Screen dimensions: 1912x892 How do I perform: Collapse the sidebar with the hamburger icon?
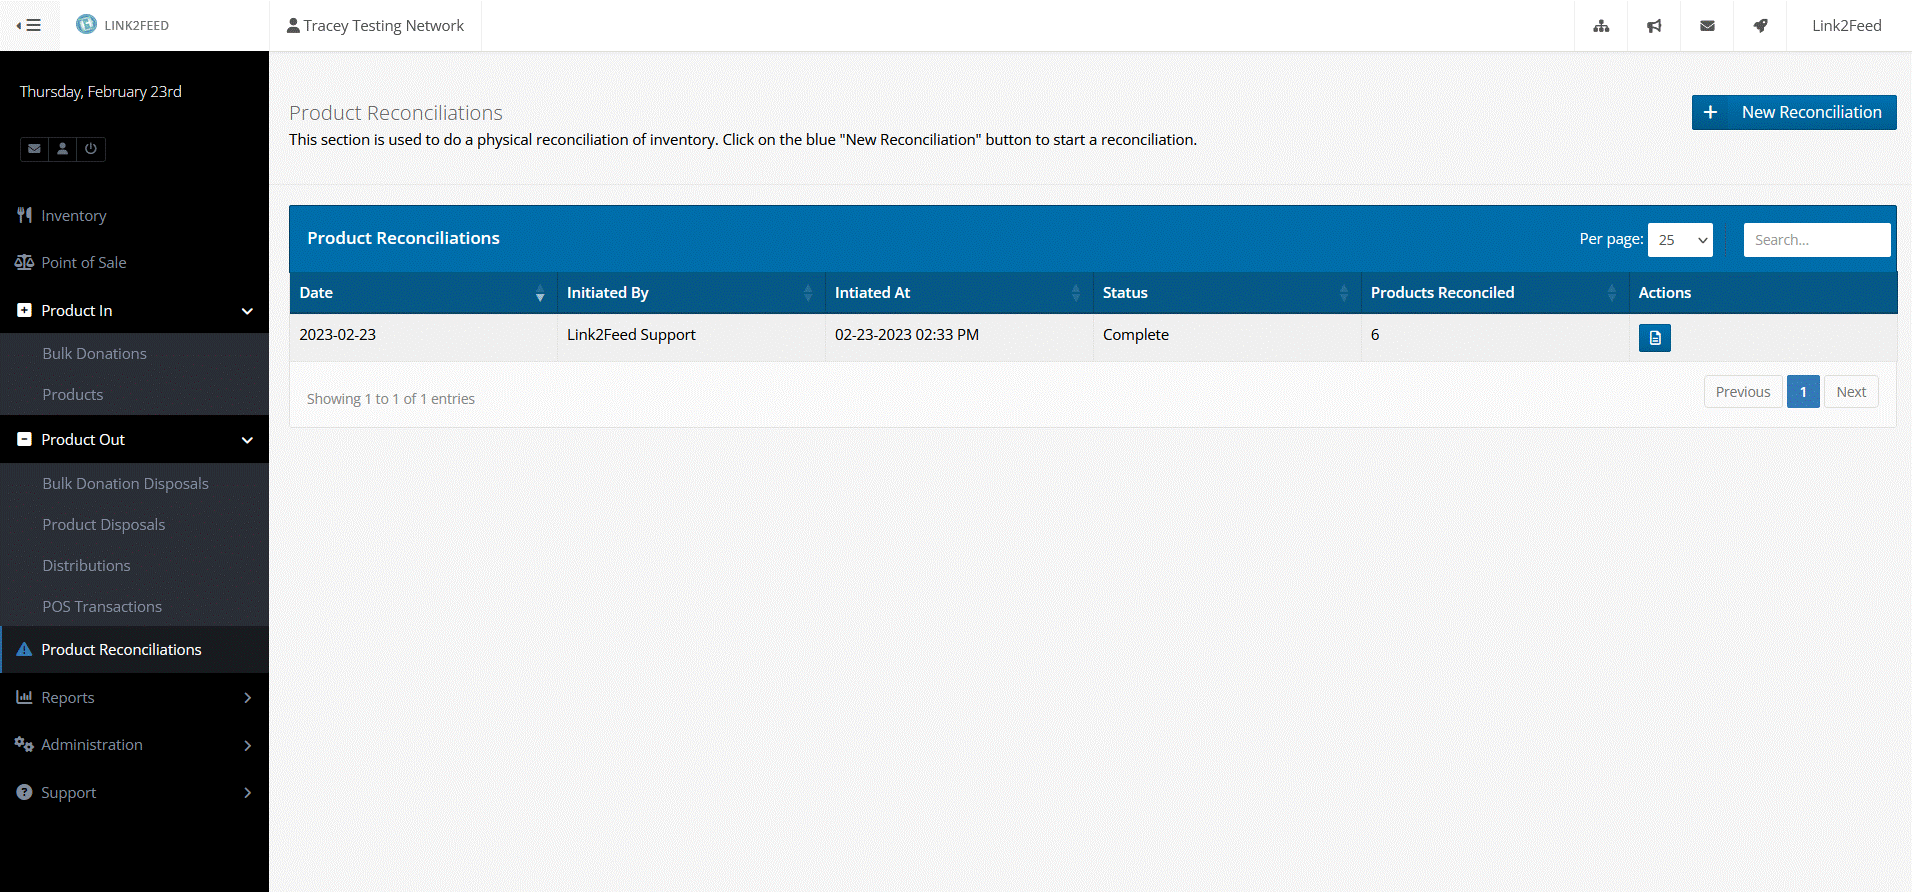point(29,25)
